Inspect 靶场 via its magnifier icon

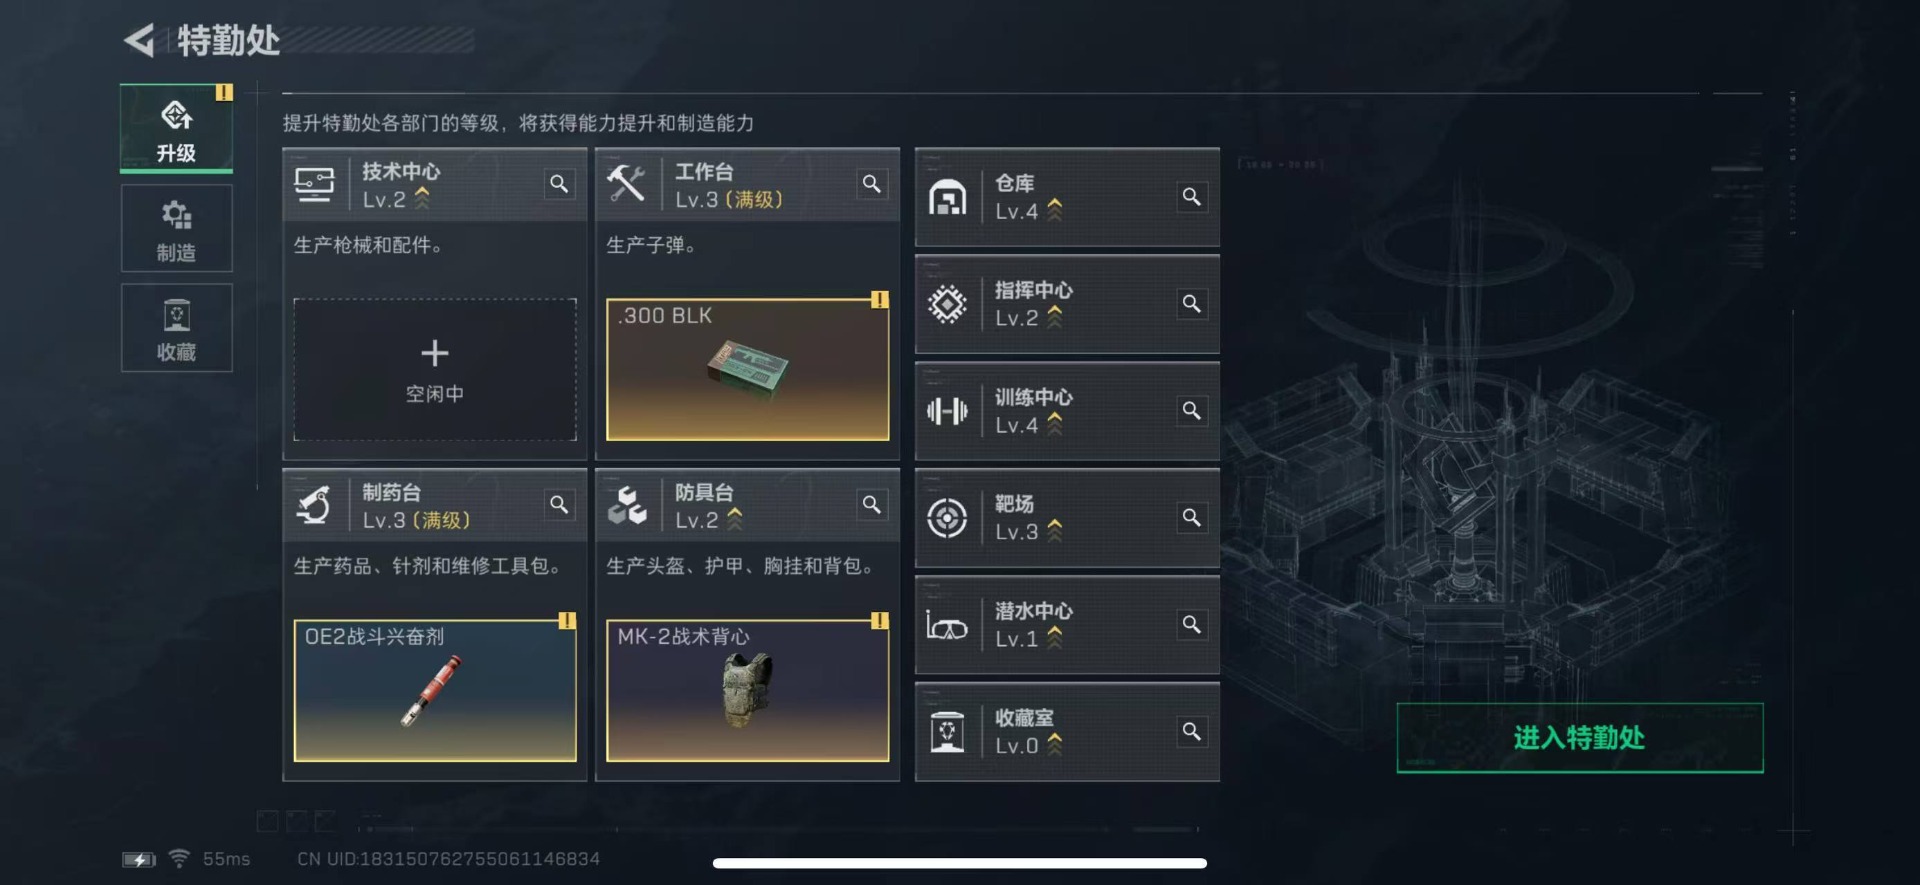pos(1191,517)
